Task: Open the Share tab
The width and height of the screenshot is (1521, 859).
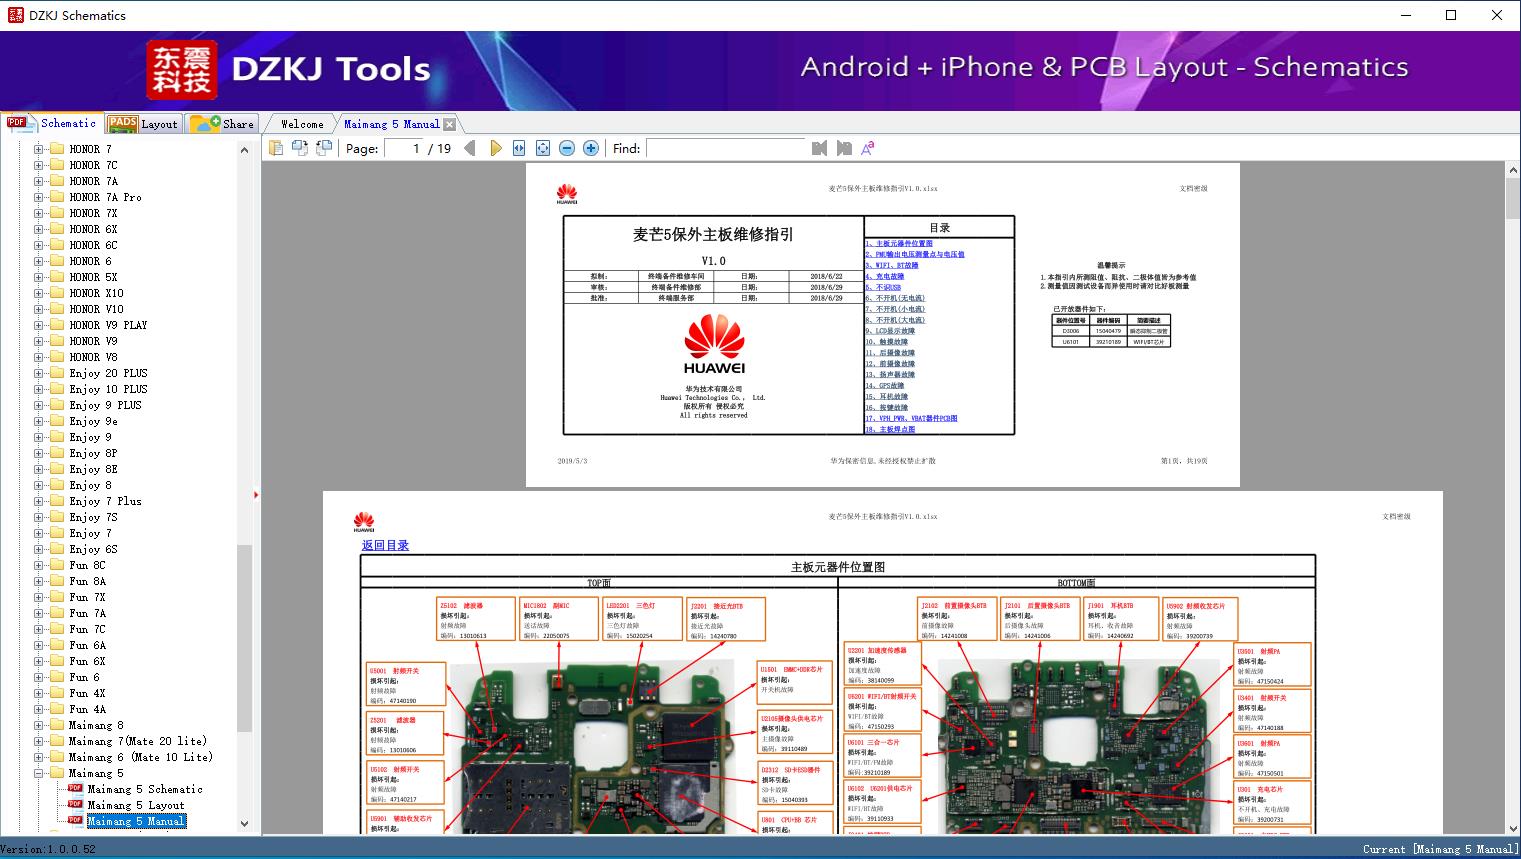Action: [x=222, y=124]
